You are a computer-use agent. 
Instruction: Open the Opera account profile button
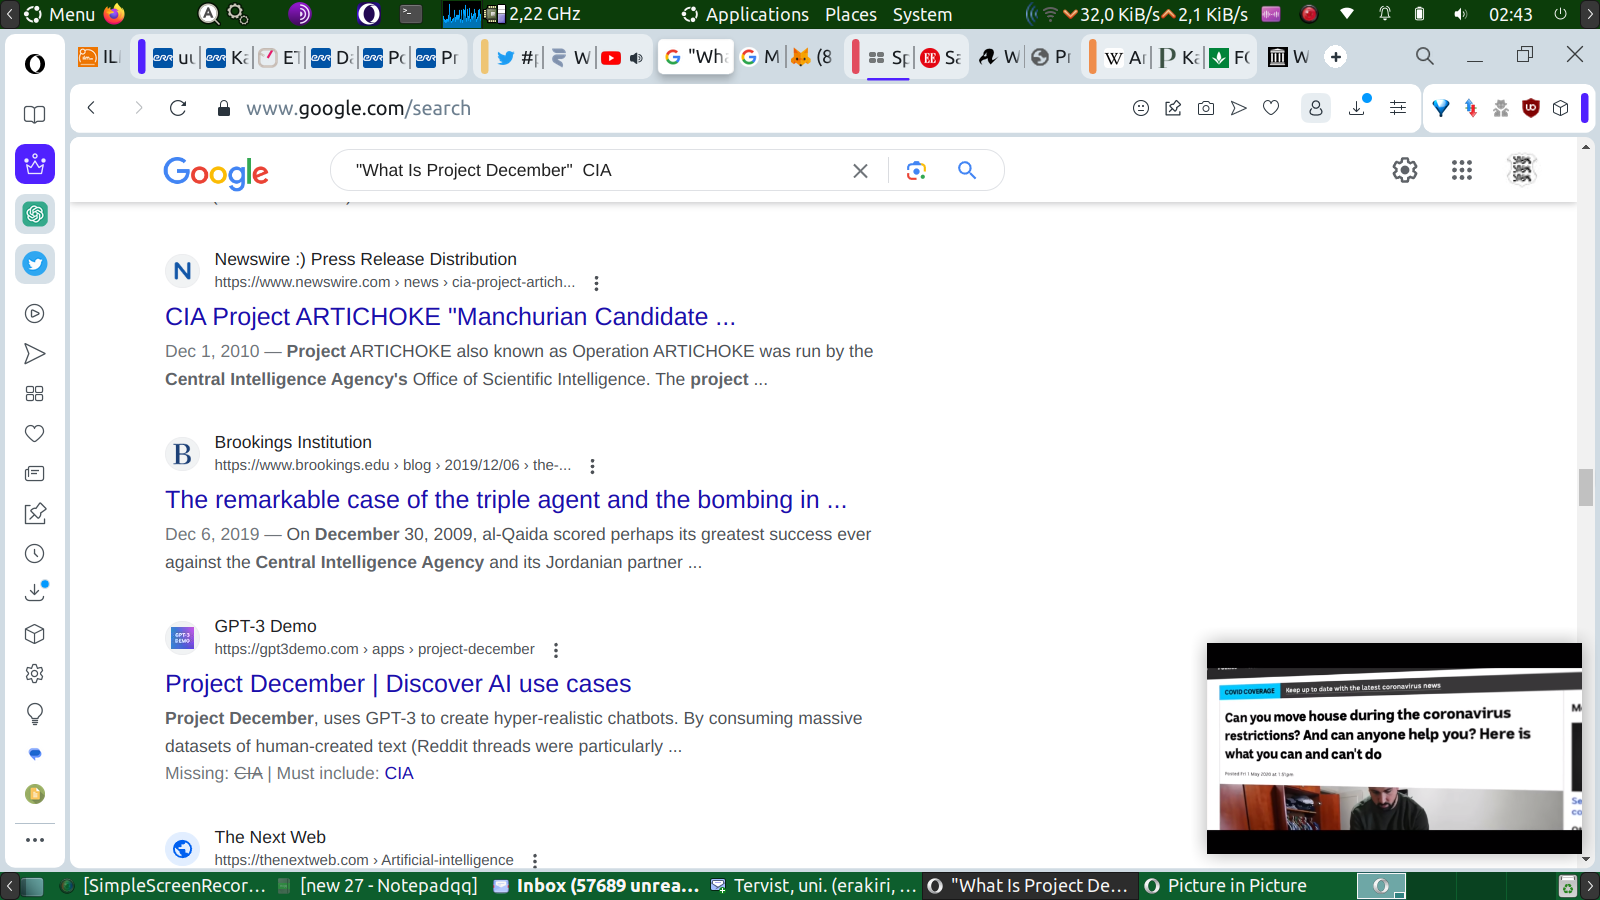(1316, 108)
